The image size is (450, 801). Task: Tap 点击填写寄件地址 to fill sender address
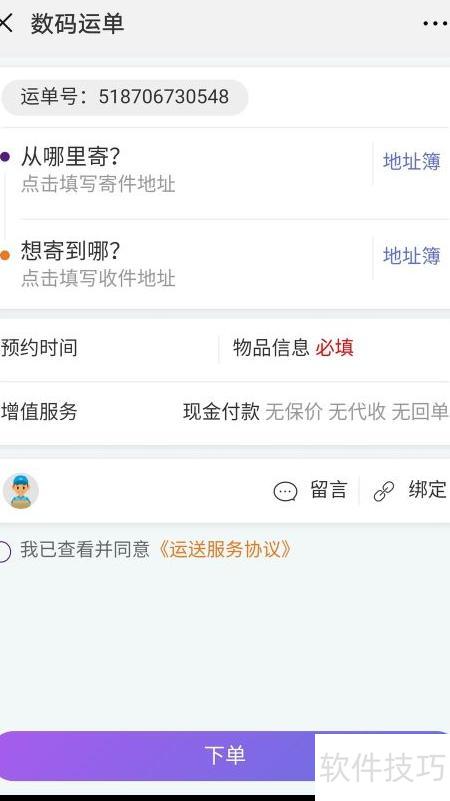(x=98, y=184)
